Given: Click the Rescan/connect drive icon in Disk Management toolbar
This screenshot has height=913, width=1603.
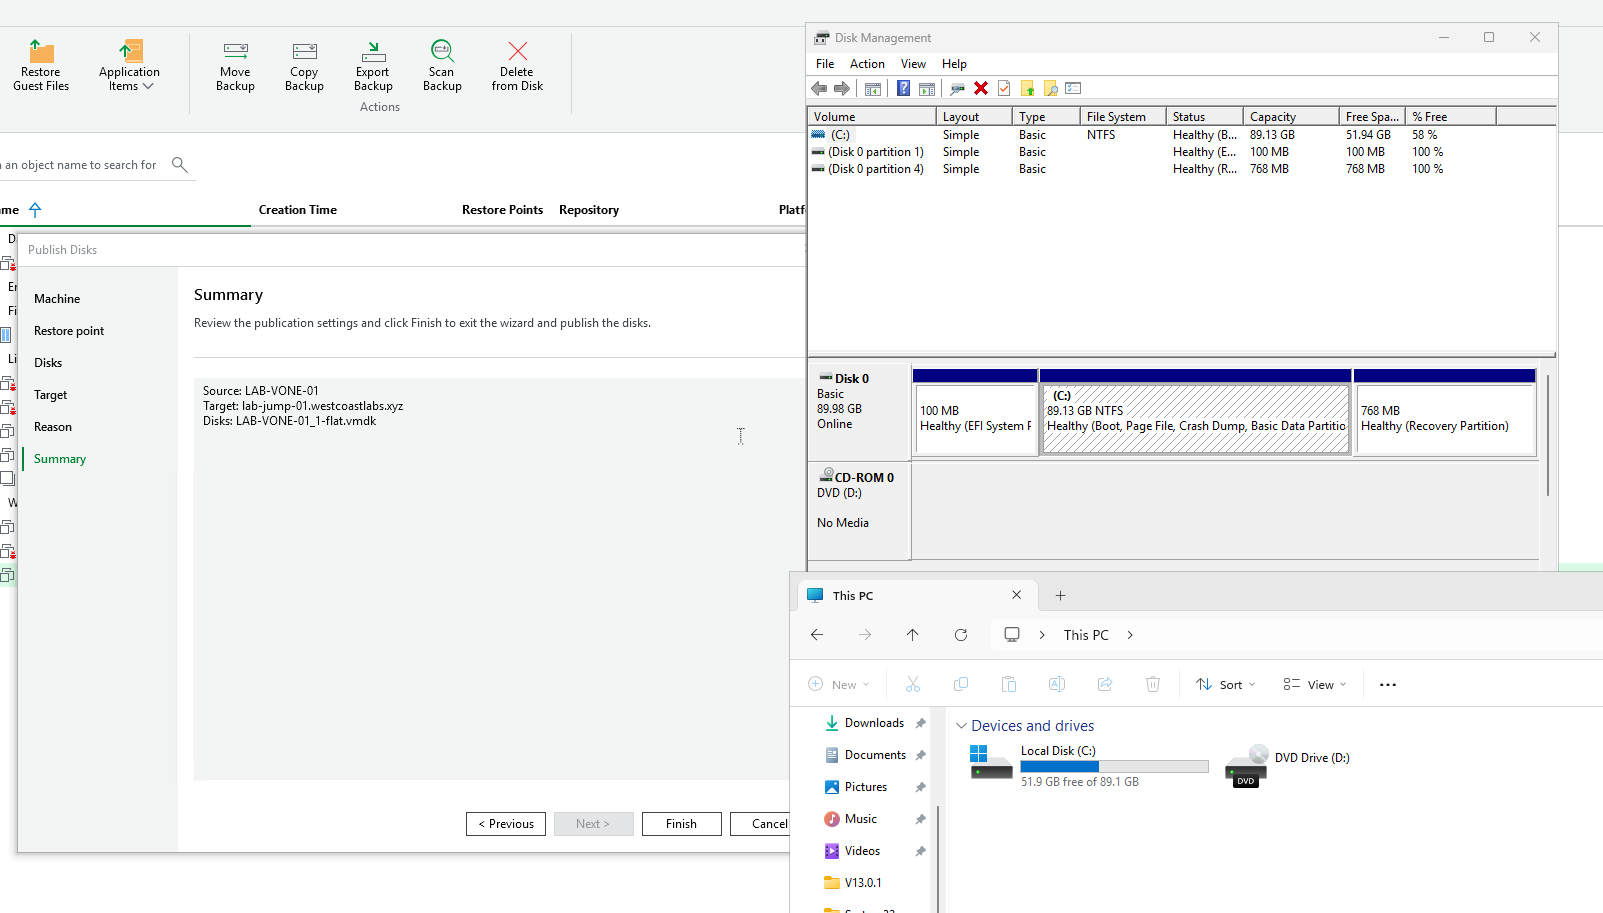Looking at the screenshot, I should point(957,88).
